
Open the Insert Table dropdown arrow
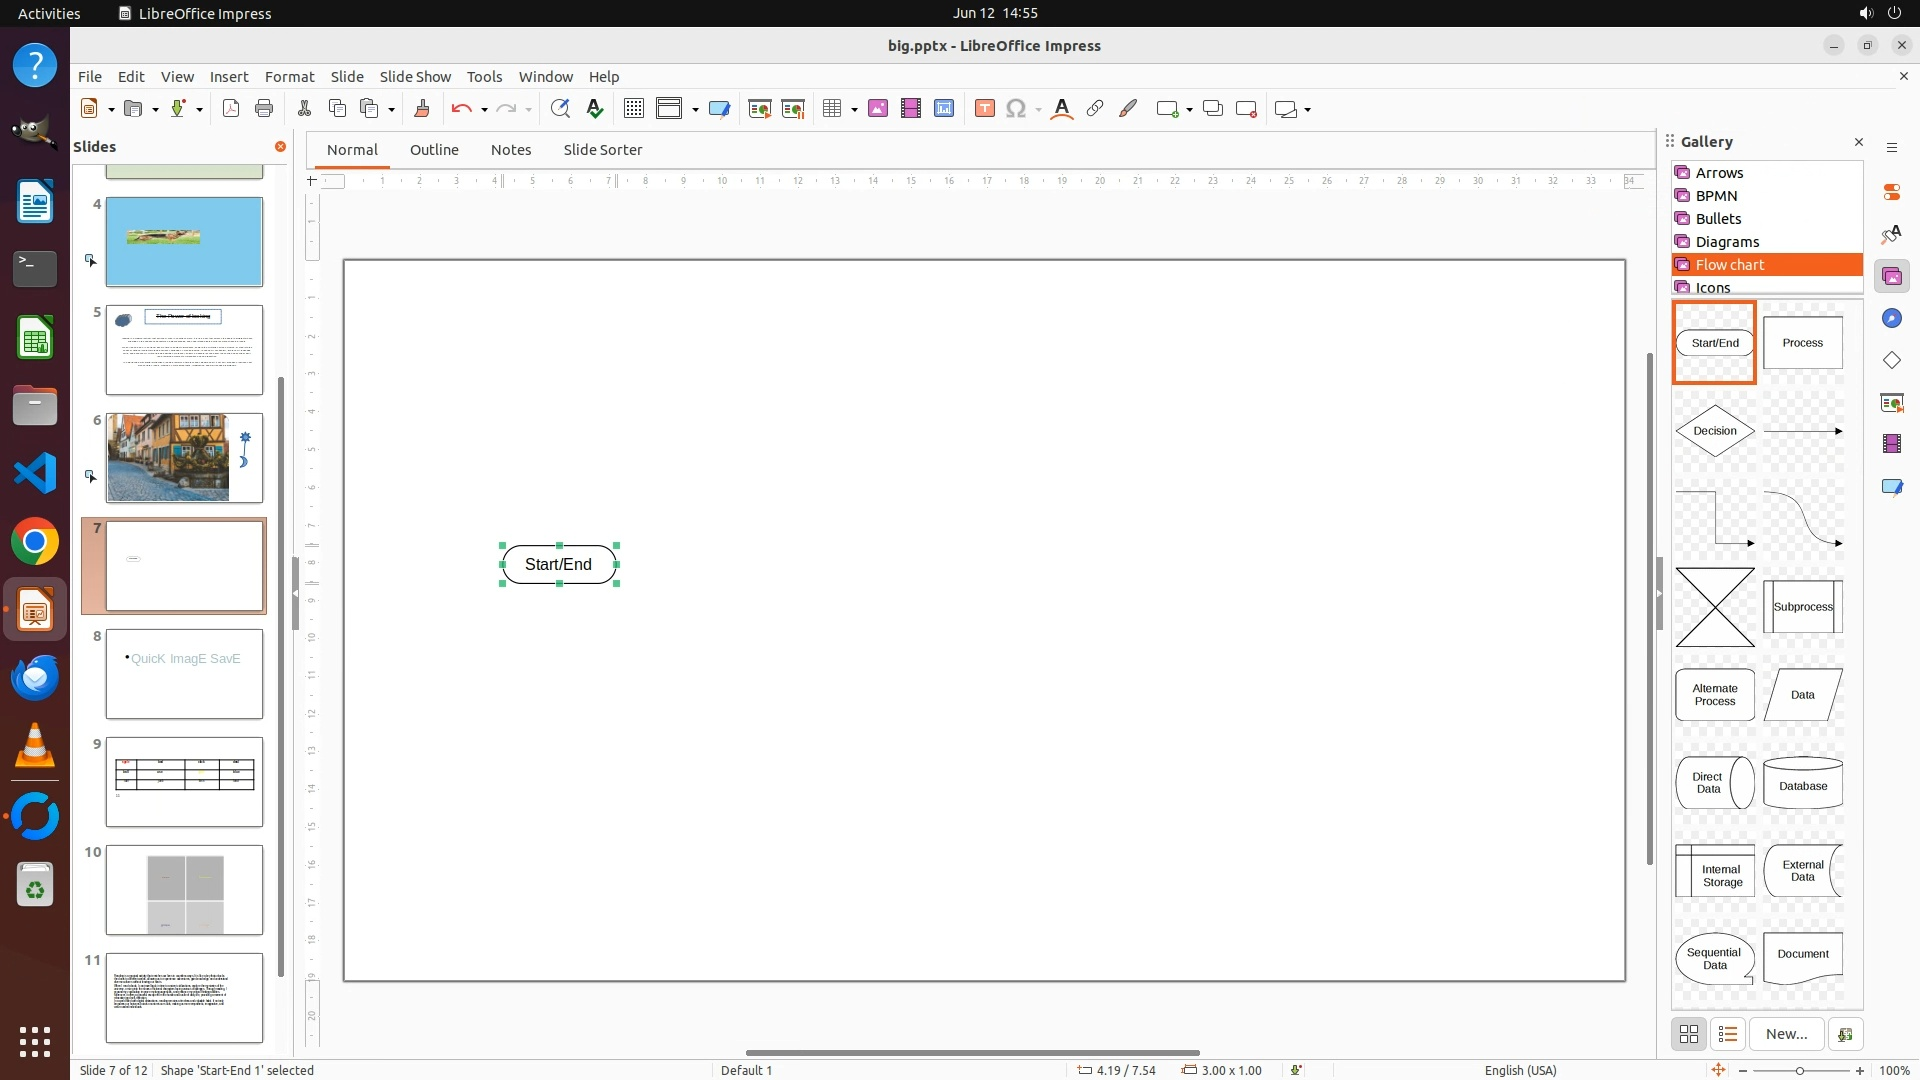click(854, 110)
